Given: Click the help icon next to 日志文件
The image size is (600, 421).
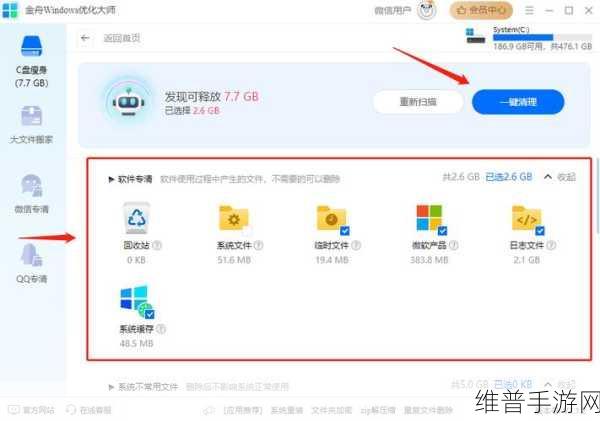Looking at the screenshot, I should tap(551, 245).
